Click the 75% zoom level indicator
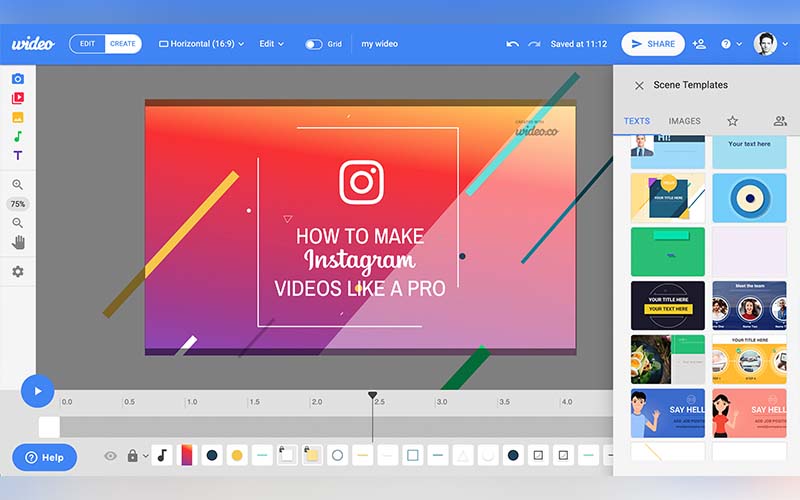Image resolution: width=800 pixels, height=500 pixels. tap(18, 204)
